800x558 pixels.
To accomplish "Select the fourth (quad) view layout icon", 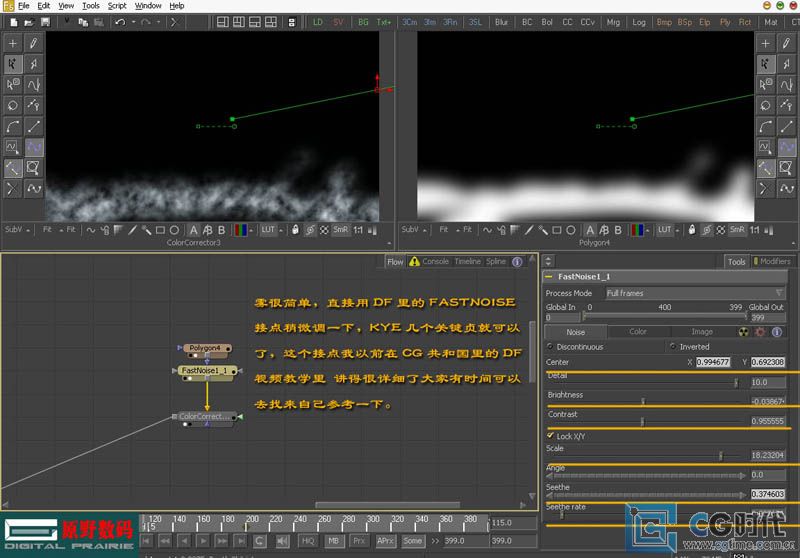I will (271, 22).
